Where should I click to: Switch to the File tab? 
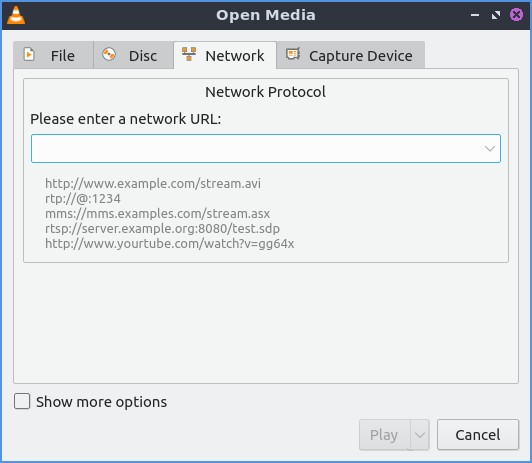click(x=53, y=55)
